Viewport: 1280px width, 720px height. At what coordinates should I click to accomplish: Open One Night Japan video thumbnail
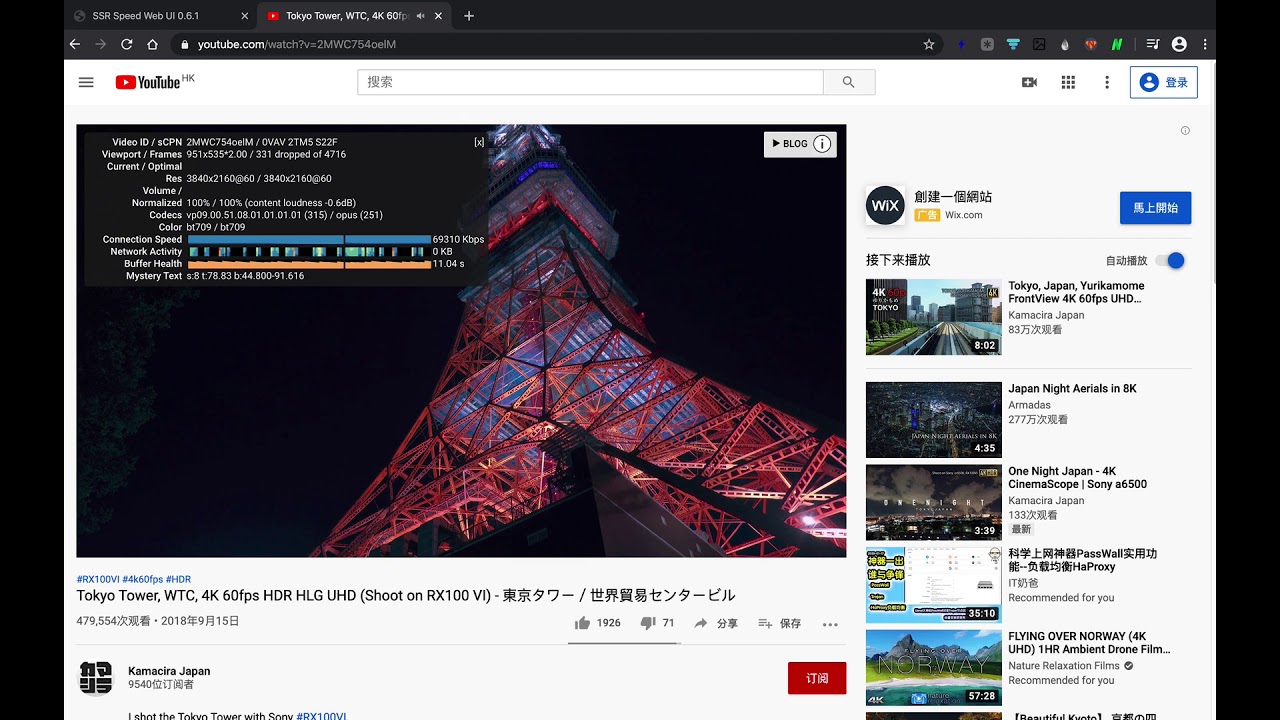pos(933,502)
